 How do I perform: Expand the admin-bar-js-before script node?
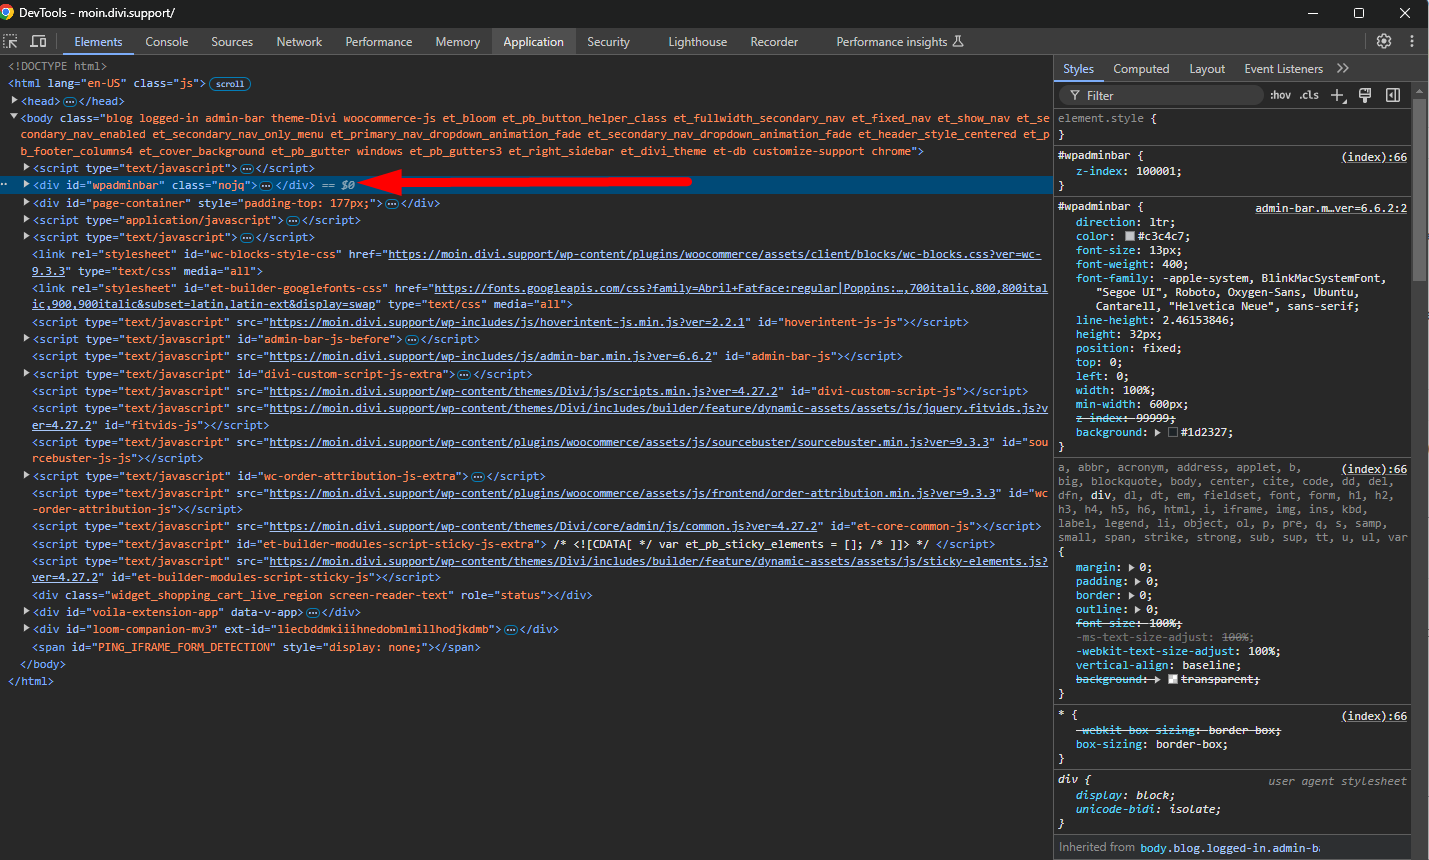coord(26,339)
